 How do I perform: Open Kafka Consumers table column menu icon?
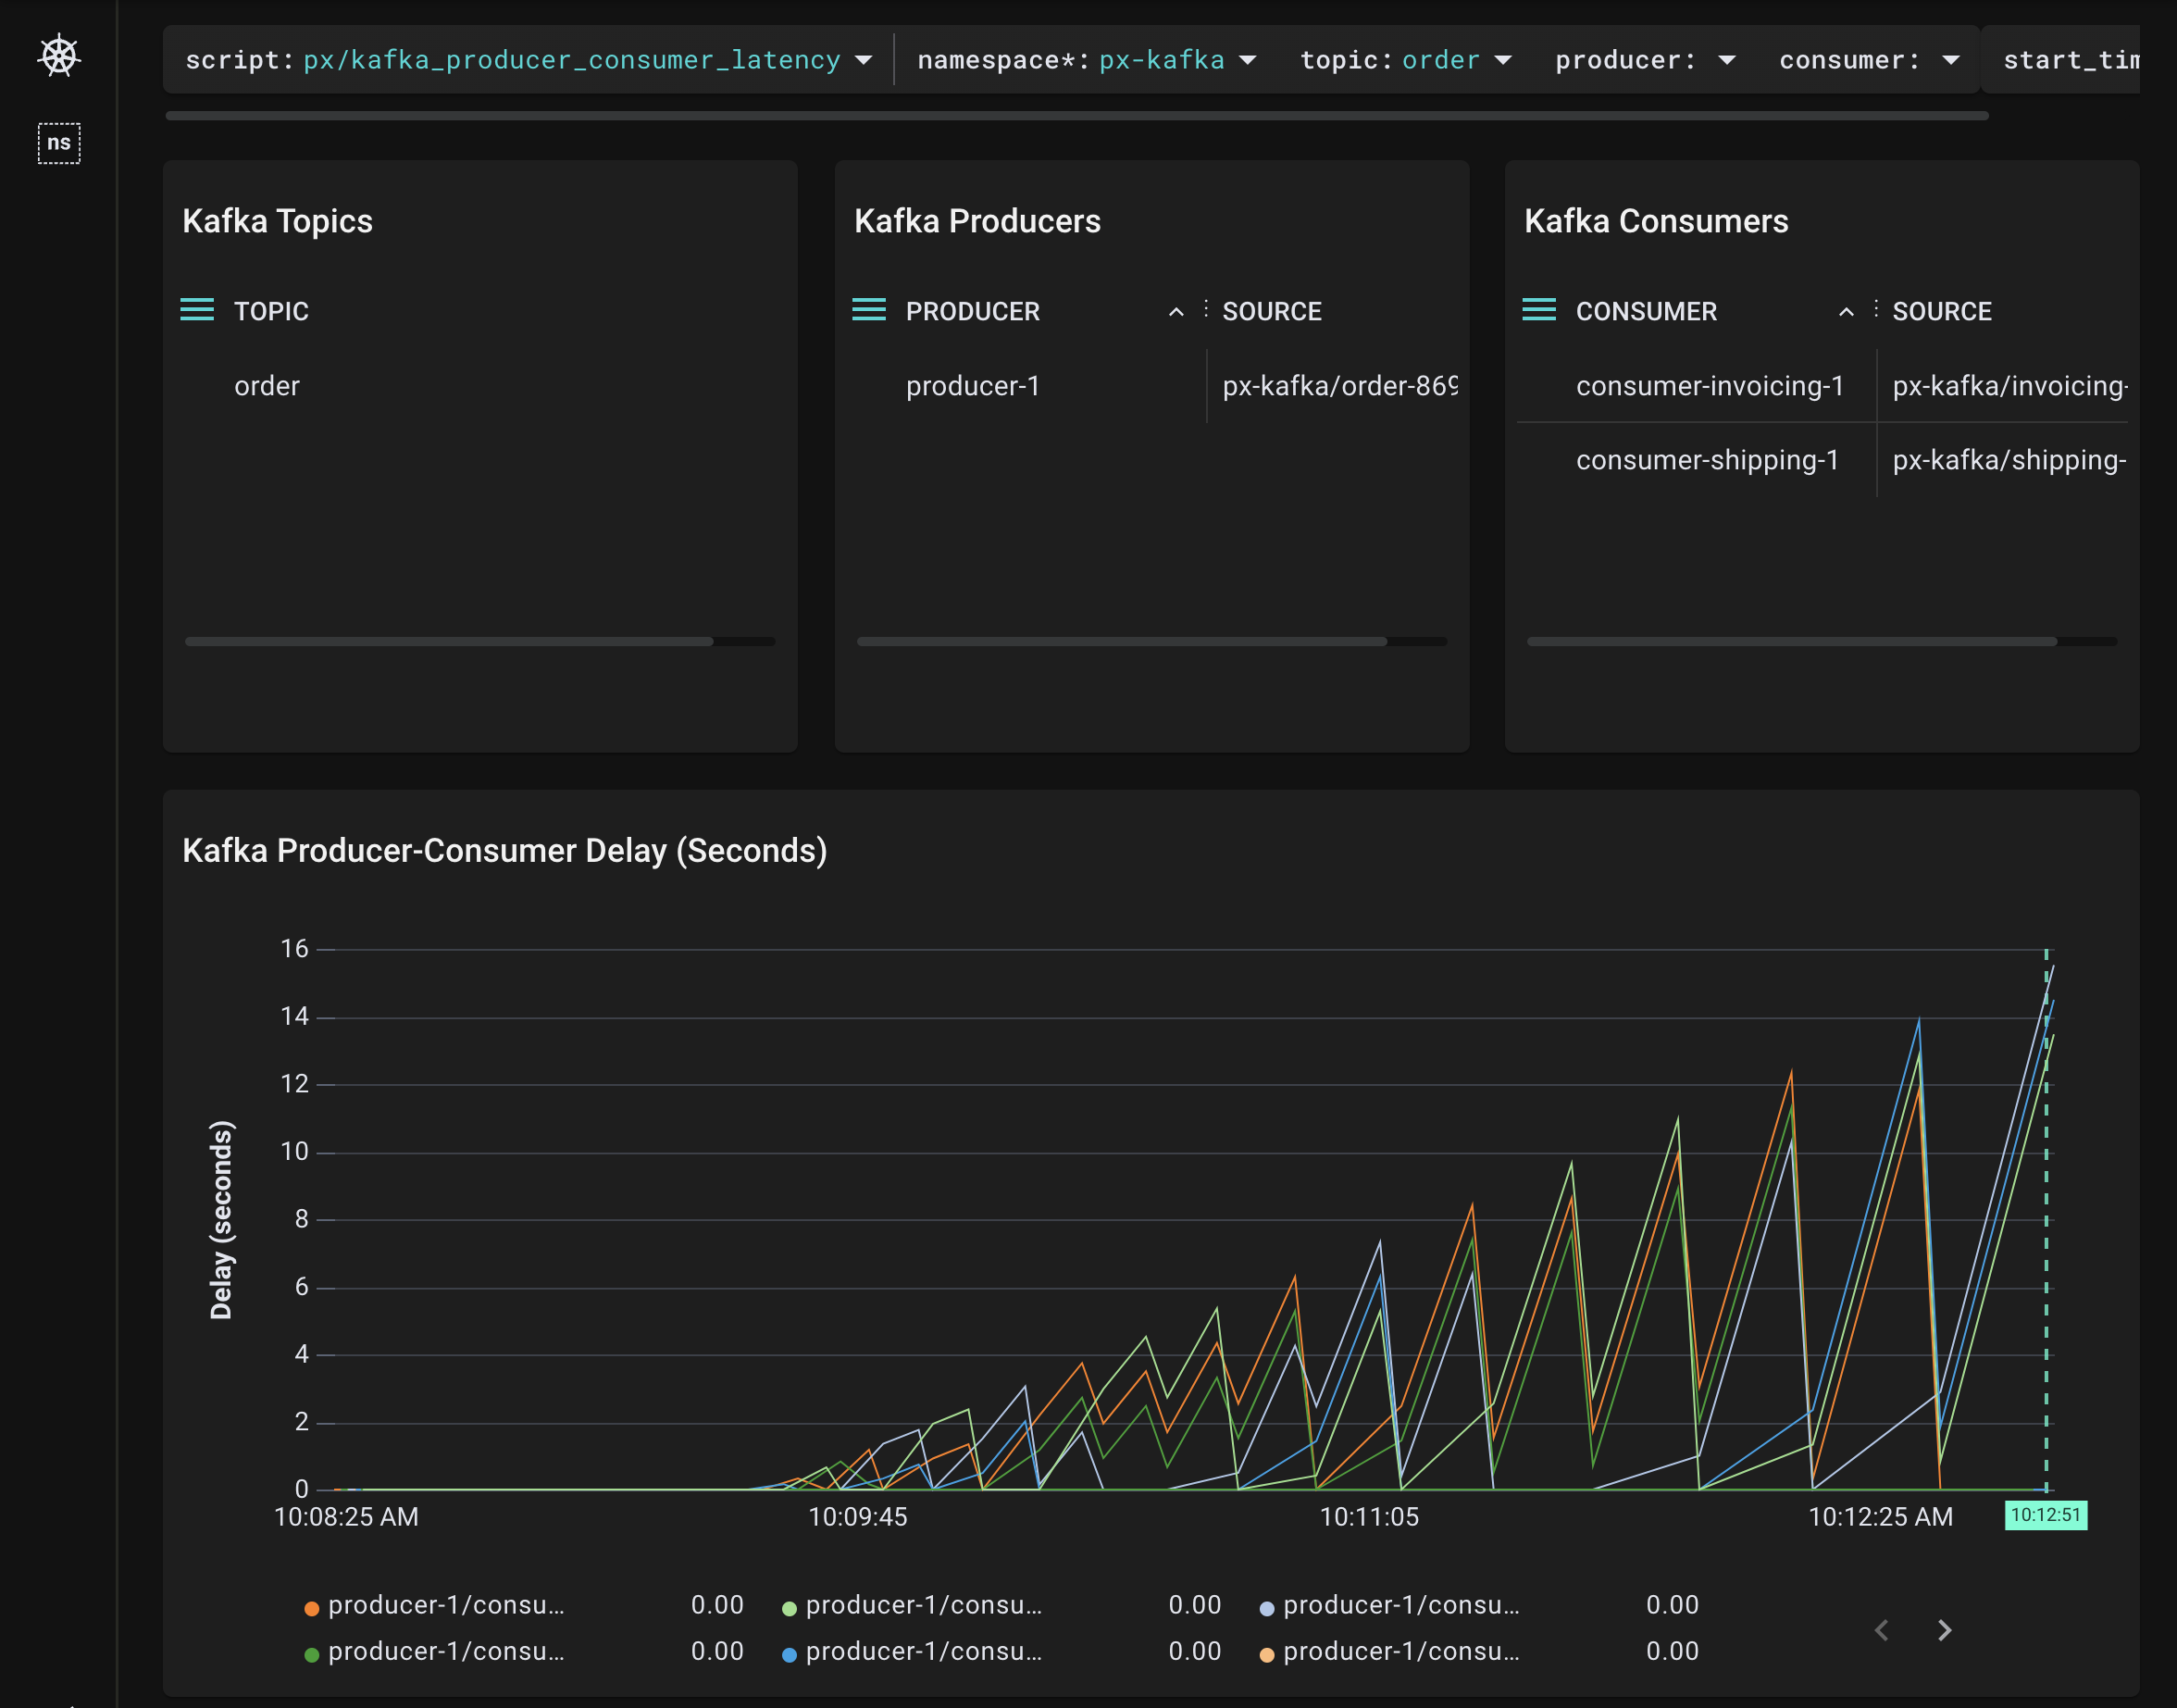1538,310
